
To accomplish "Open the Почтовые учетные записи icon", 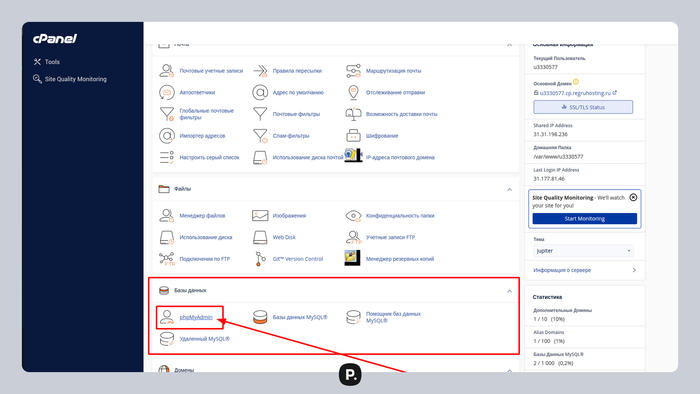I will tap(167, 71).
